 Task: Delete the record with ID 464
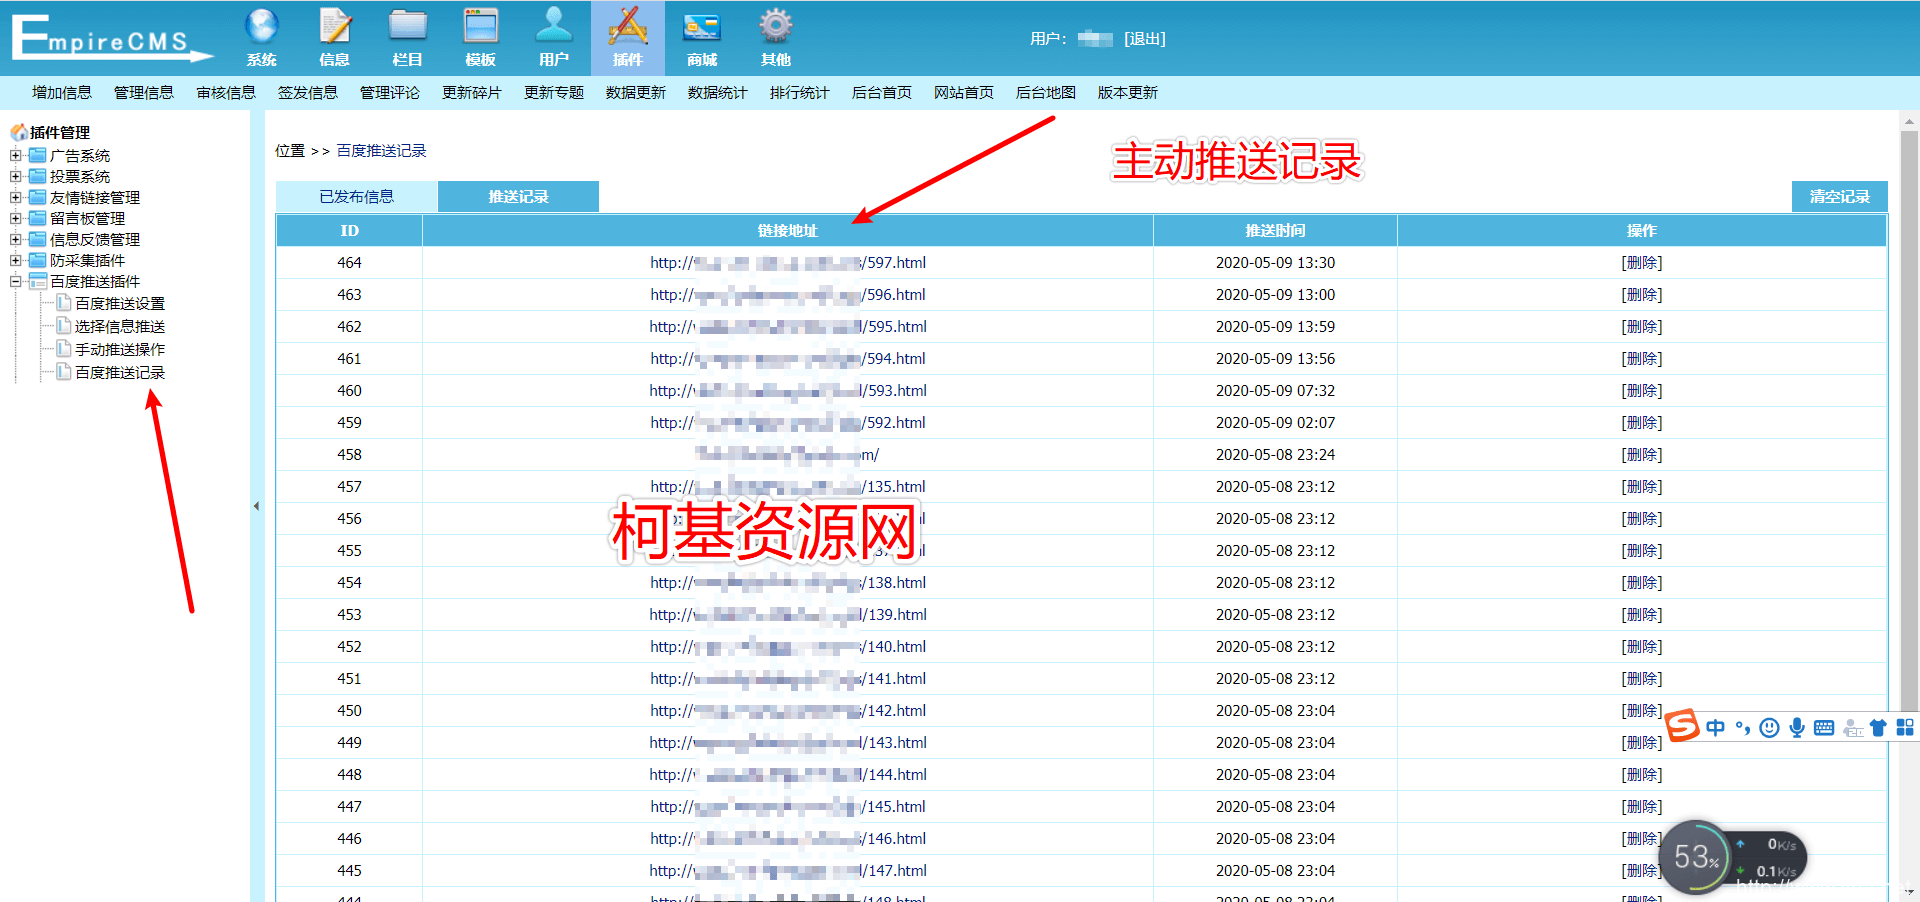pos(1641,262)
